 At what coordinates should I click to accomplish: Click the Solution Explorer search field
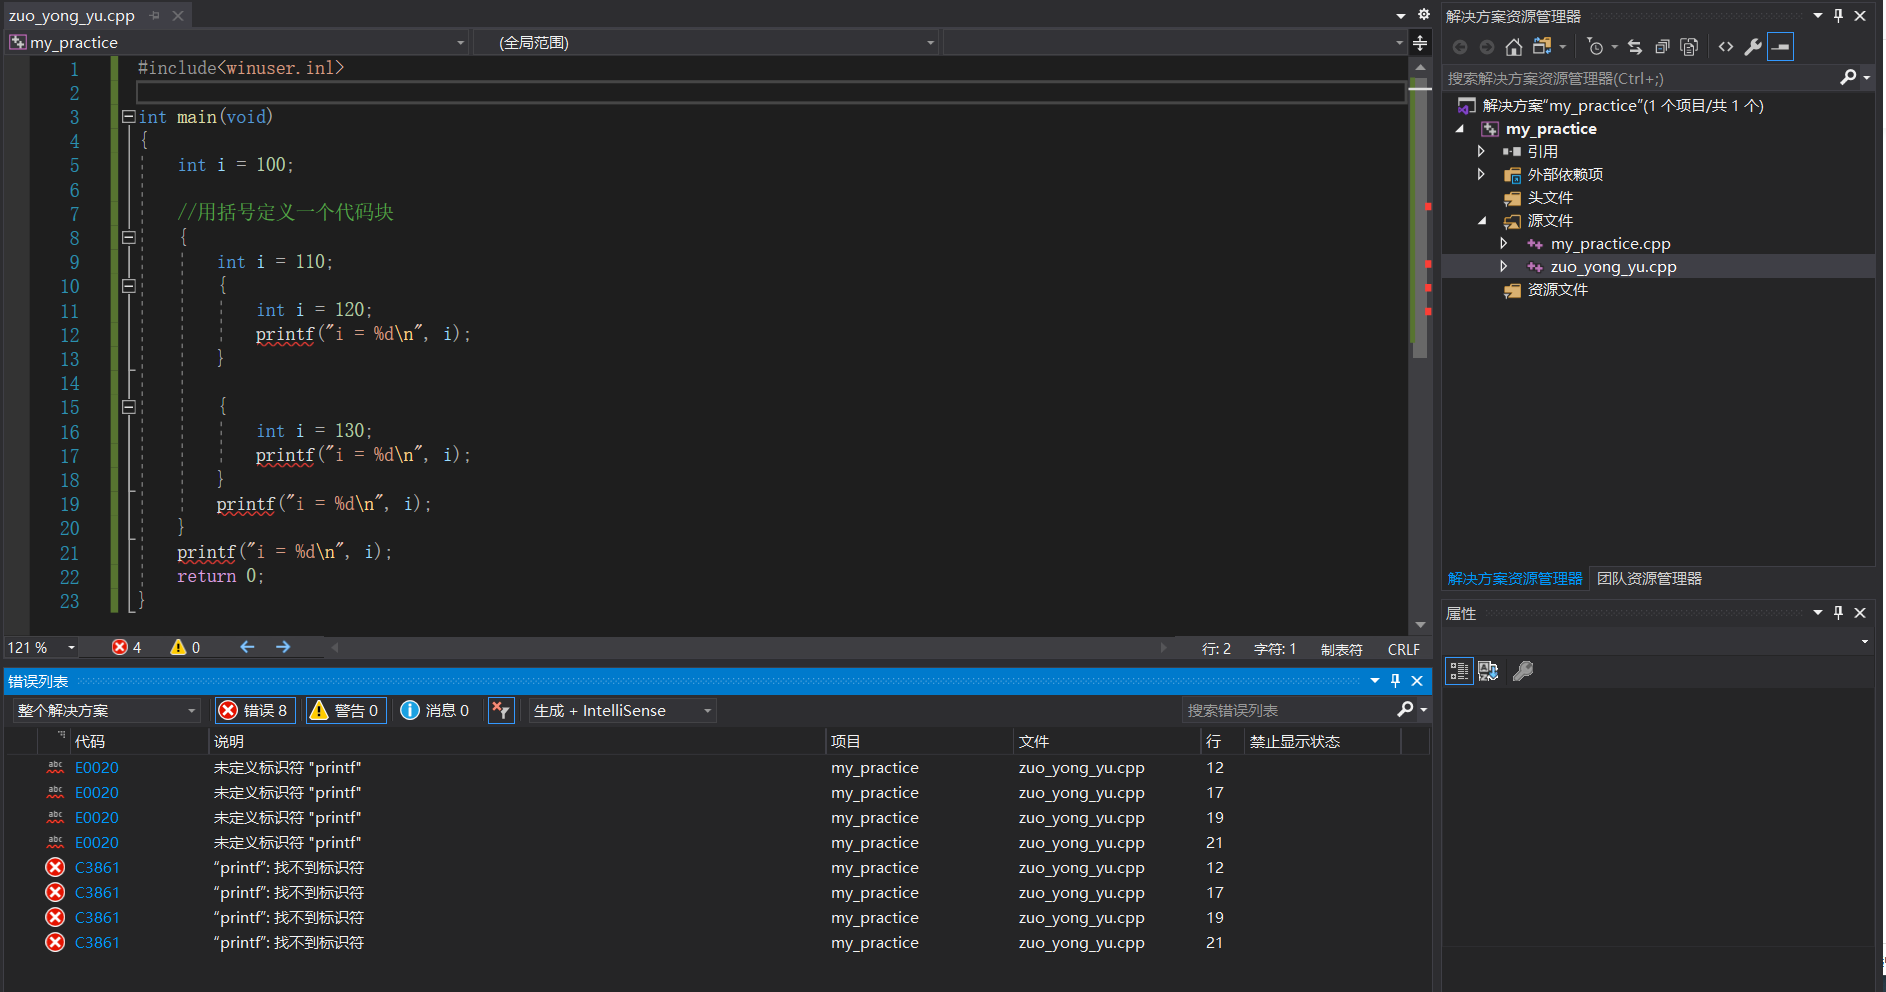pyautogui.click(x=1640, y=78)
